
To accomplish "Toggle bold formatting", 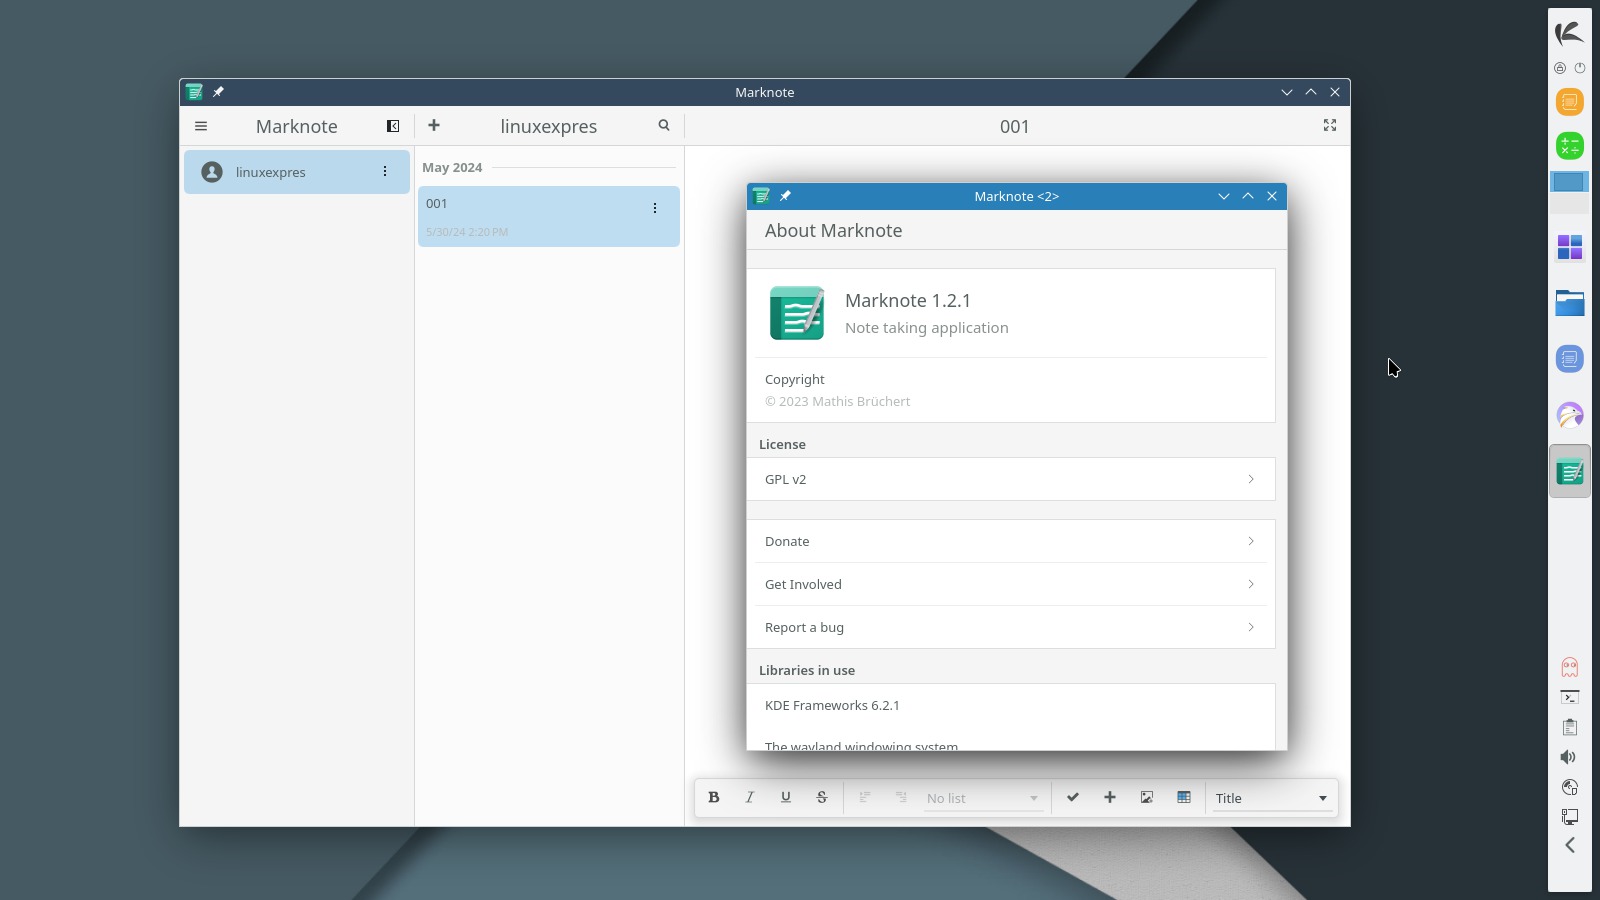I will click(x=714, y=797).
